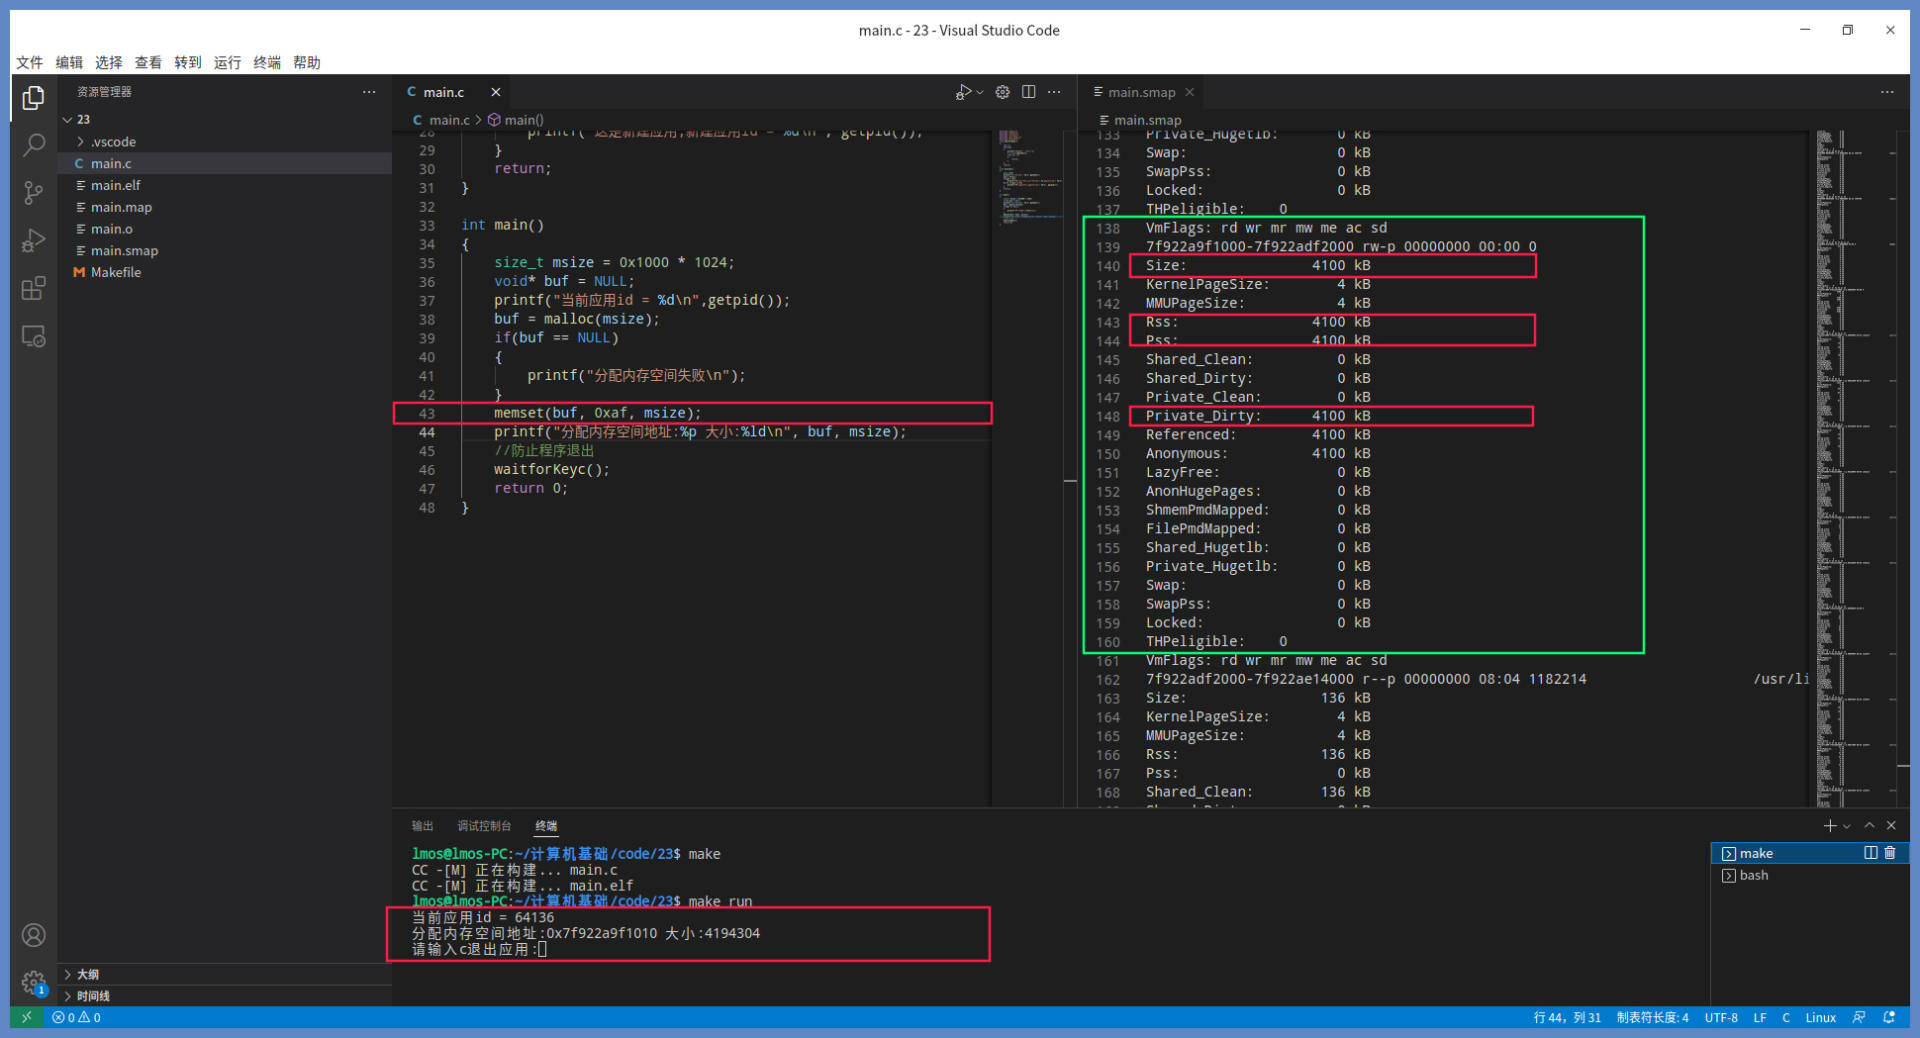Open the Source Control view
This screenshot has height=1038, width=1920.
pyautogui.click(x=33, y=193)
